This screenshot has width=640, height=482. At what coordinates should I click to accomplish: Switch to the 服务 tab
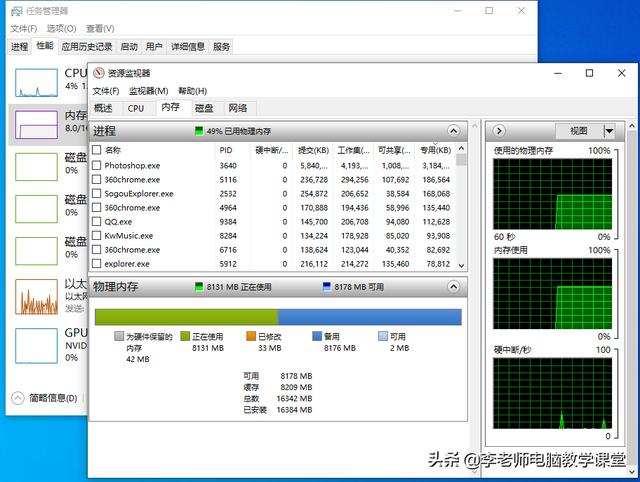222,47
